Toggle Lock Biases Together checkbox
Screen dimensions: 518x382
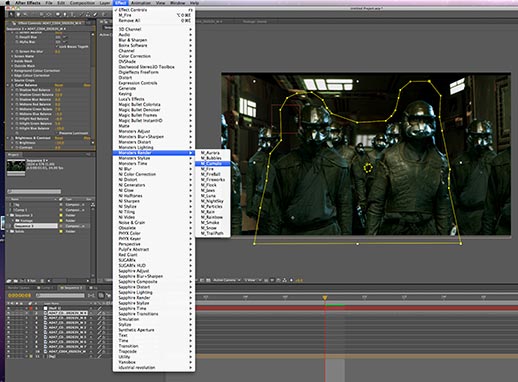point(57,47)
